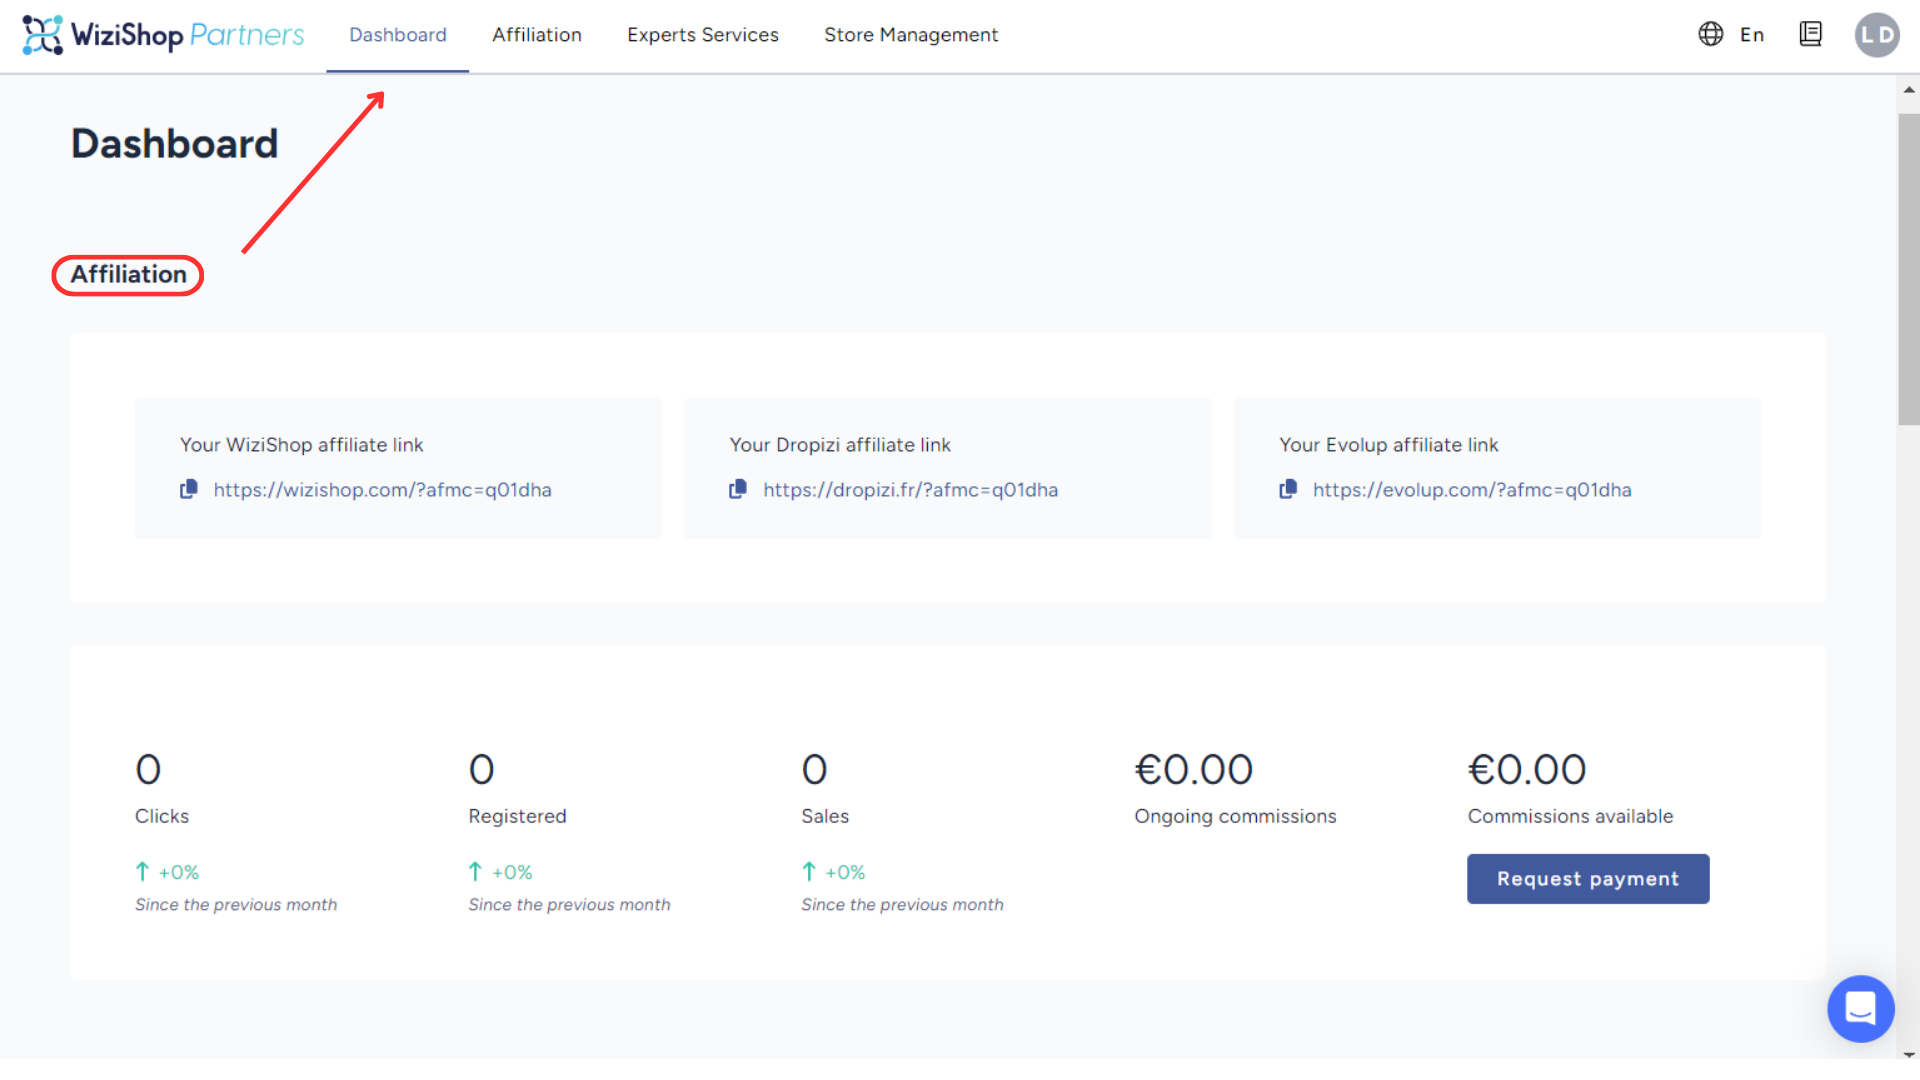This screenshot has width=1920, height=1080.
Task: Open the language globe icon
Action: pyautogui.click(x=1711, y=34)
